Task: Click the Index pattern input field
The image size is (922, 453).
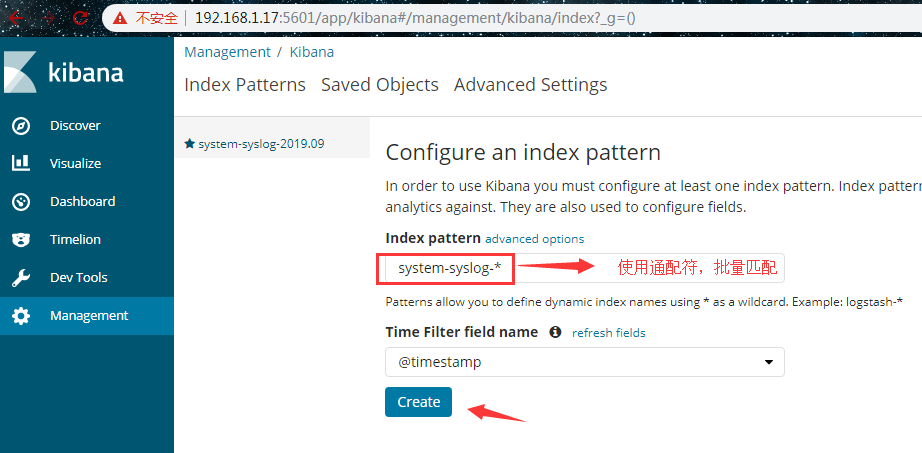Action: click(584, 268)
